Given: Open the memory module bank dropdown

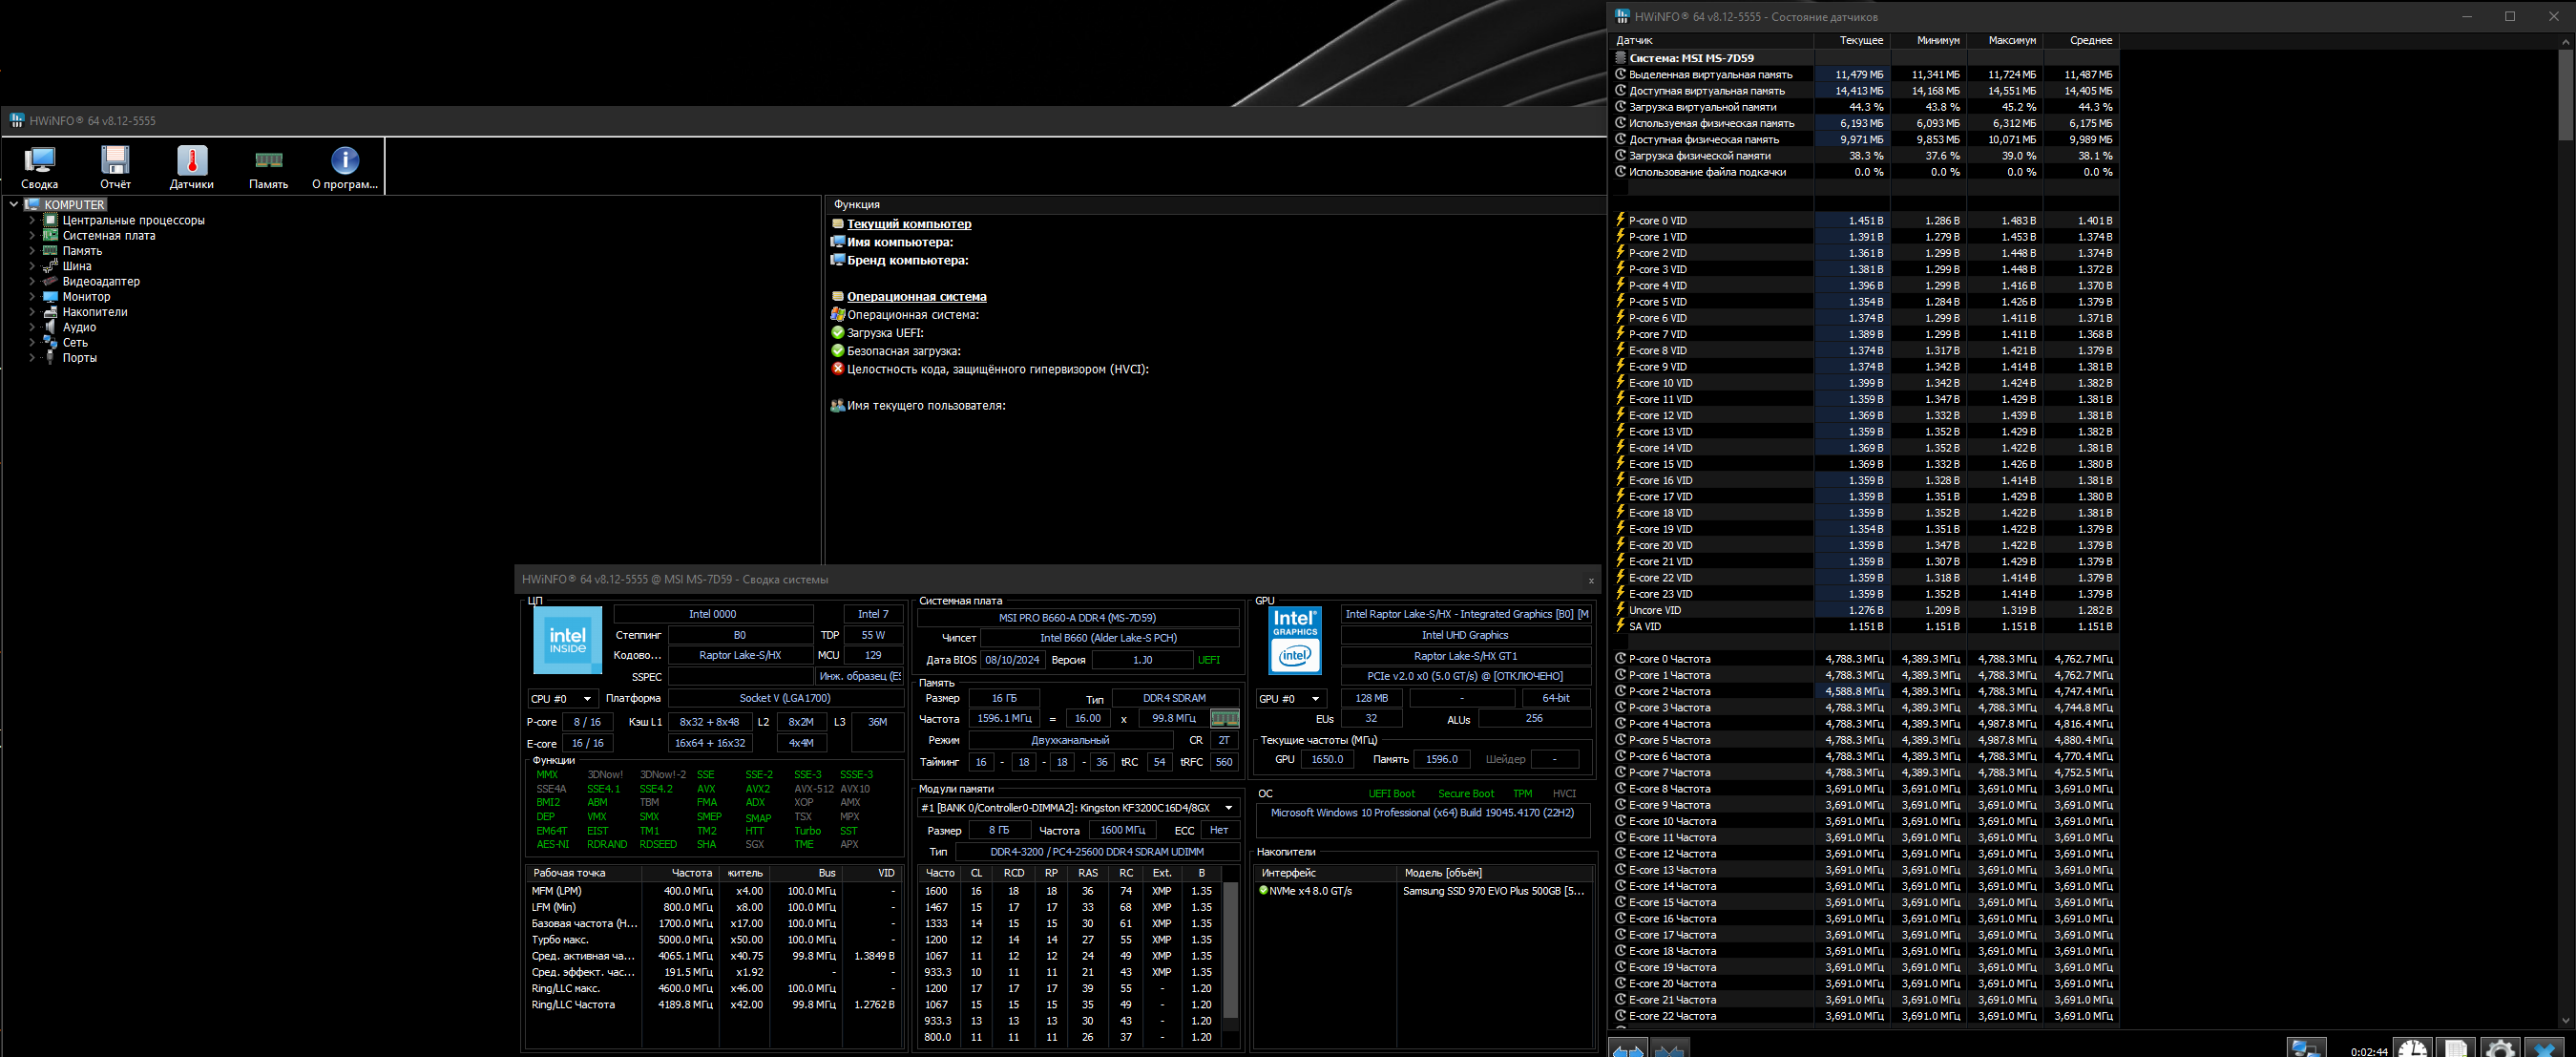Looking at the screenshot, I should pyautogui.click(x=1228, y=808).
